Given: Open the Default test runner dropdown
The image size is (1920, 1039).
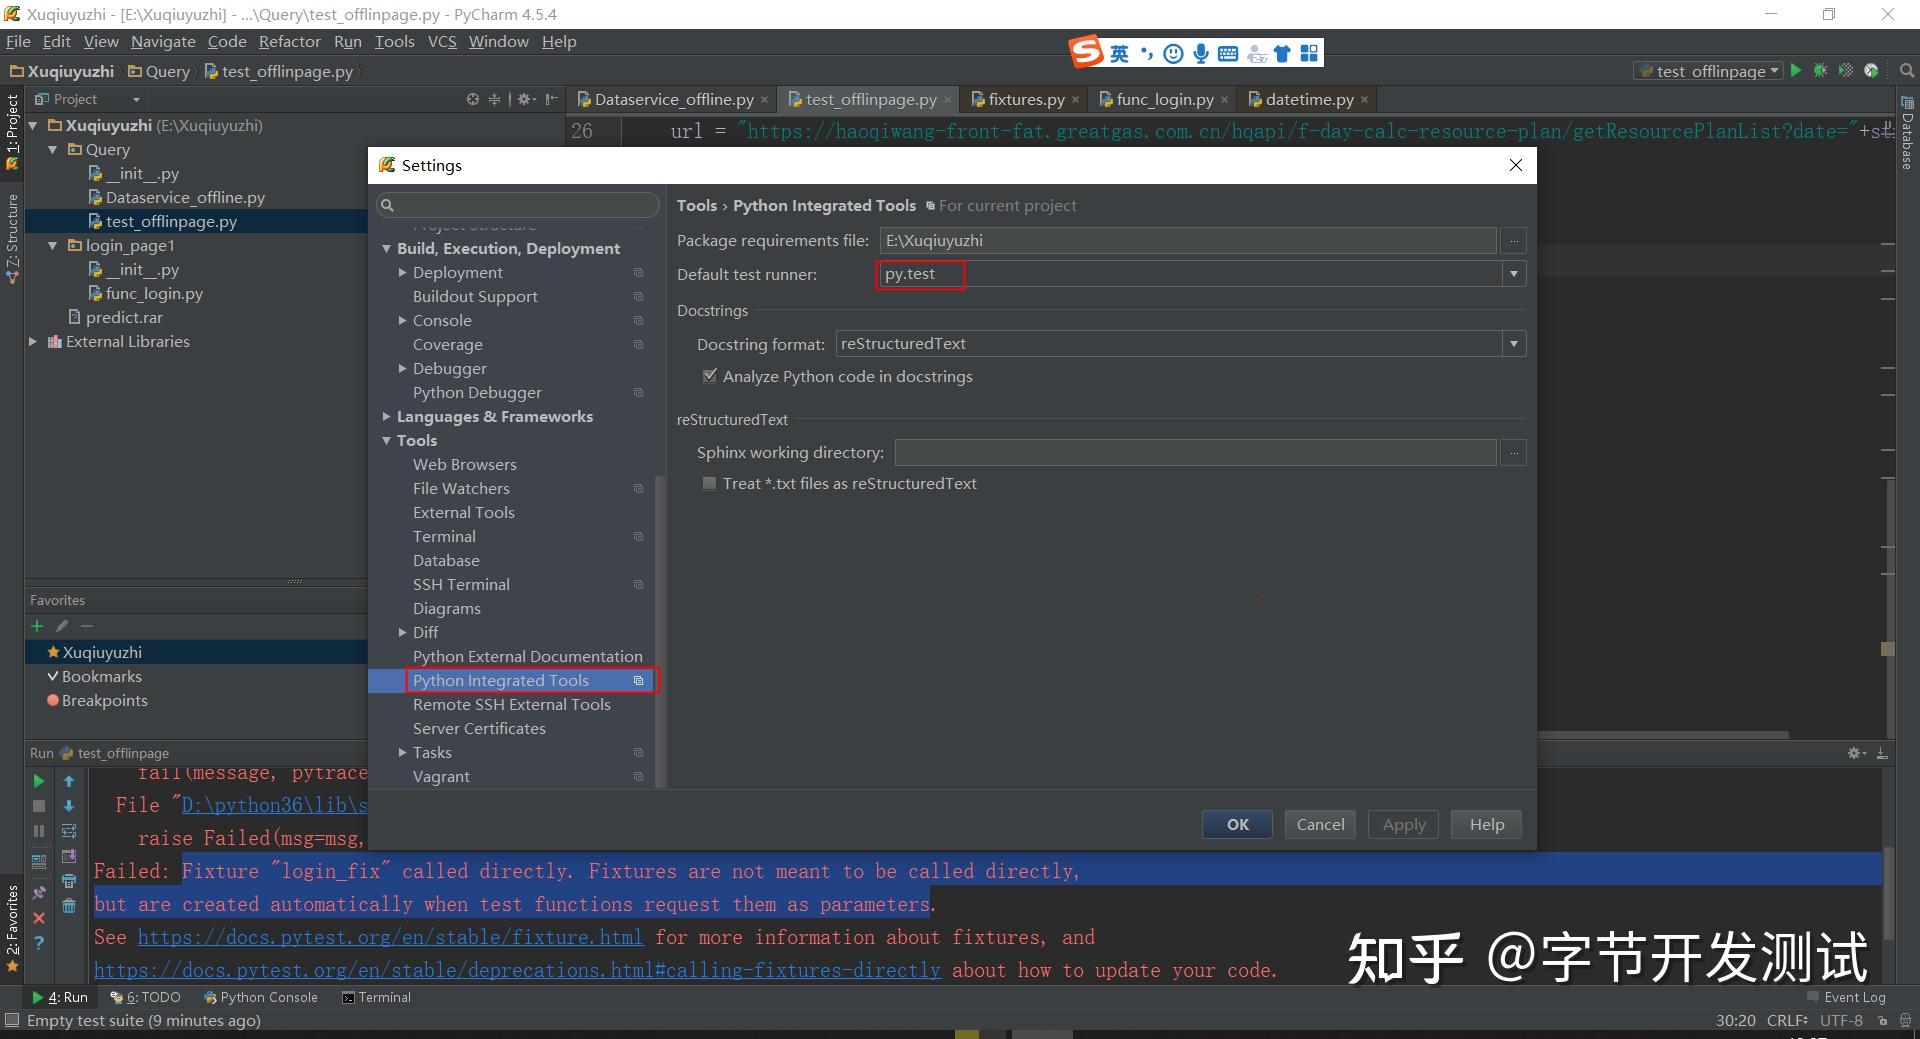Looking at the screenshot, I should pyautogui.click(x=1515, y=273).
